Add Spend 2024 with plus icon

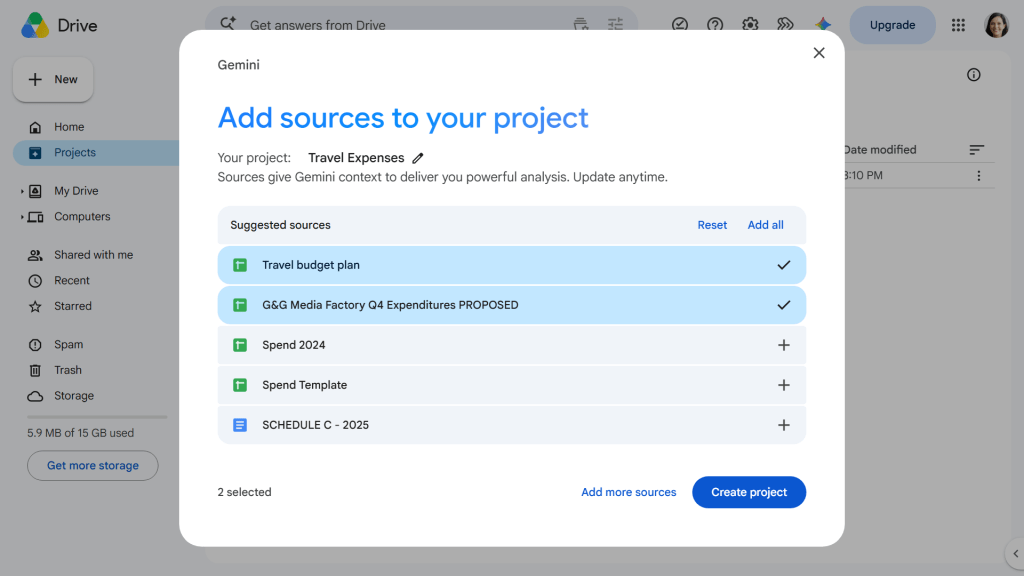[784, 345]
